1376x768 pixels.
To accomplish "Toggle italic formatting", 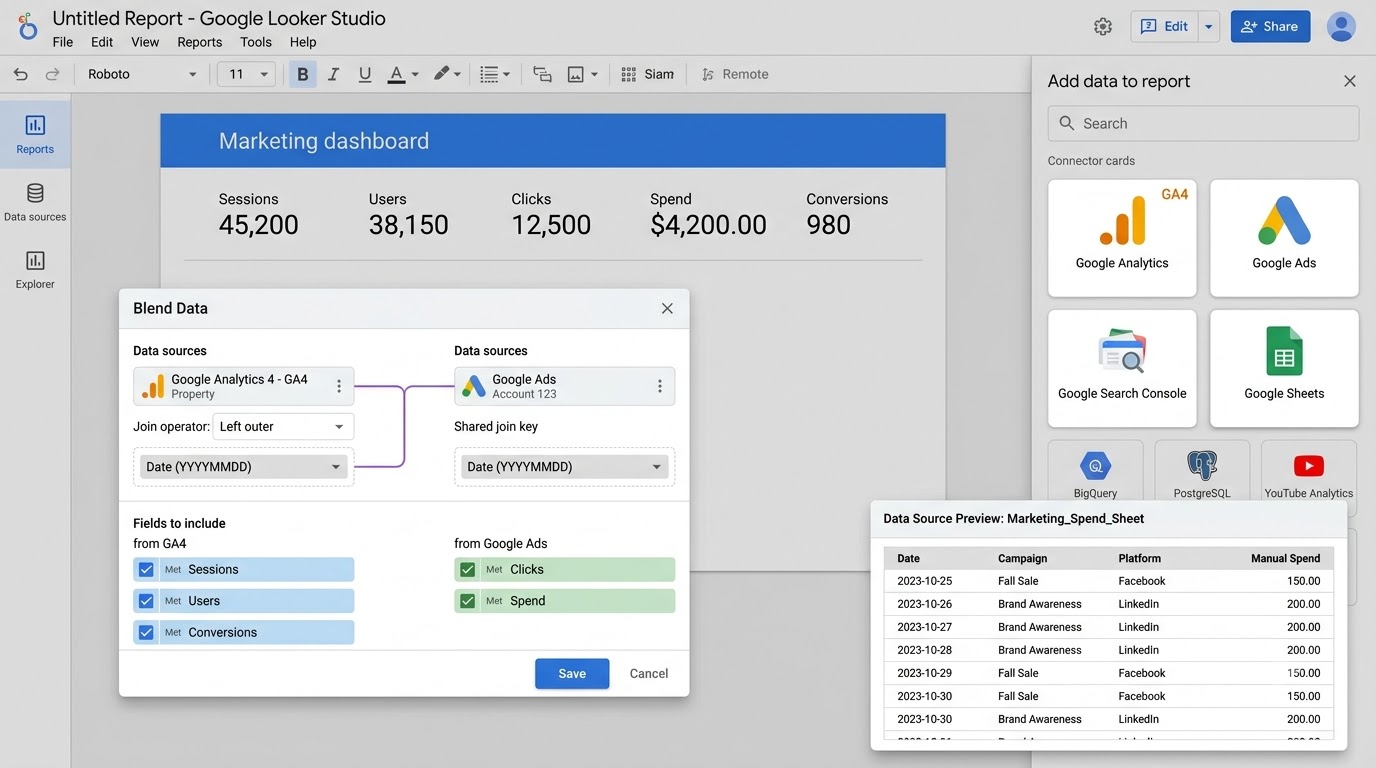I will coord(334,74).
